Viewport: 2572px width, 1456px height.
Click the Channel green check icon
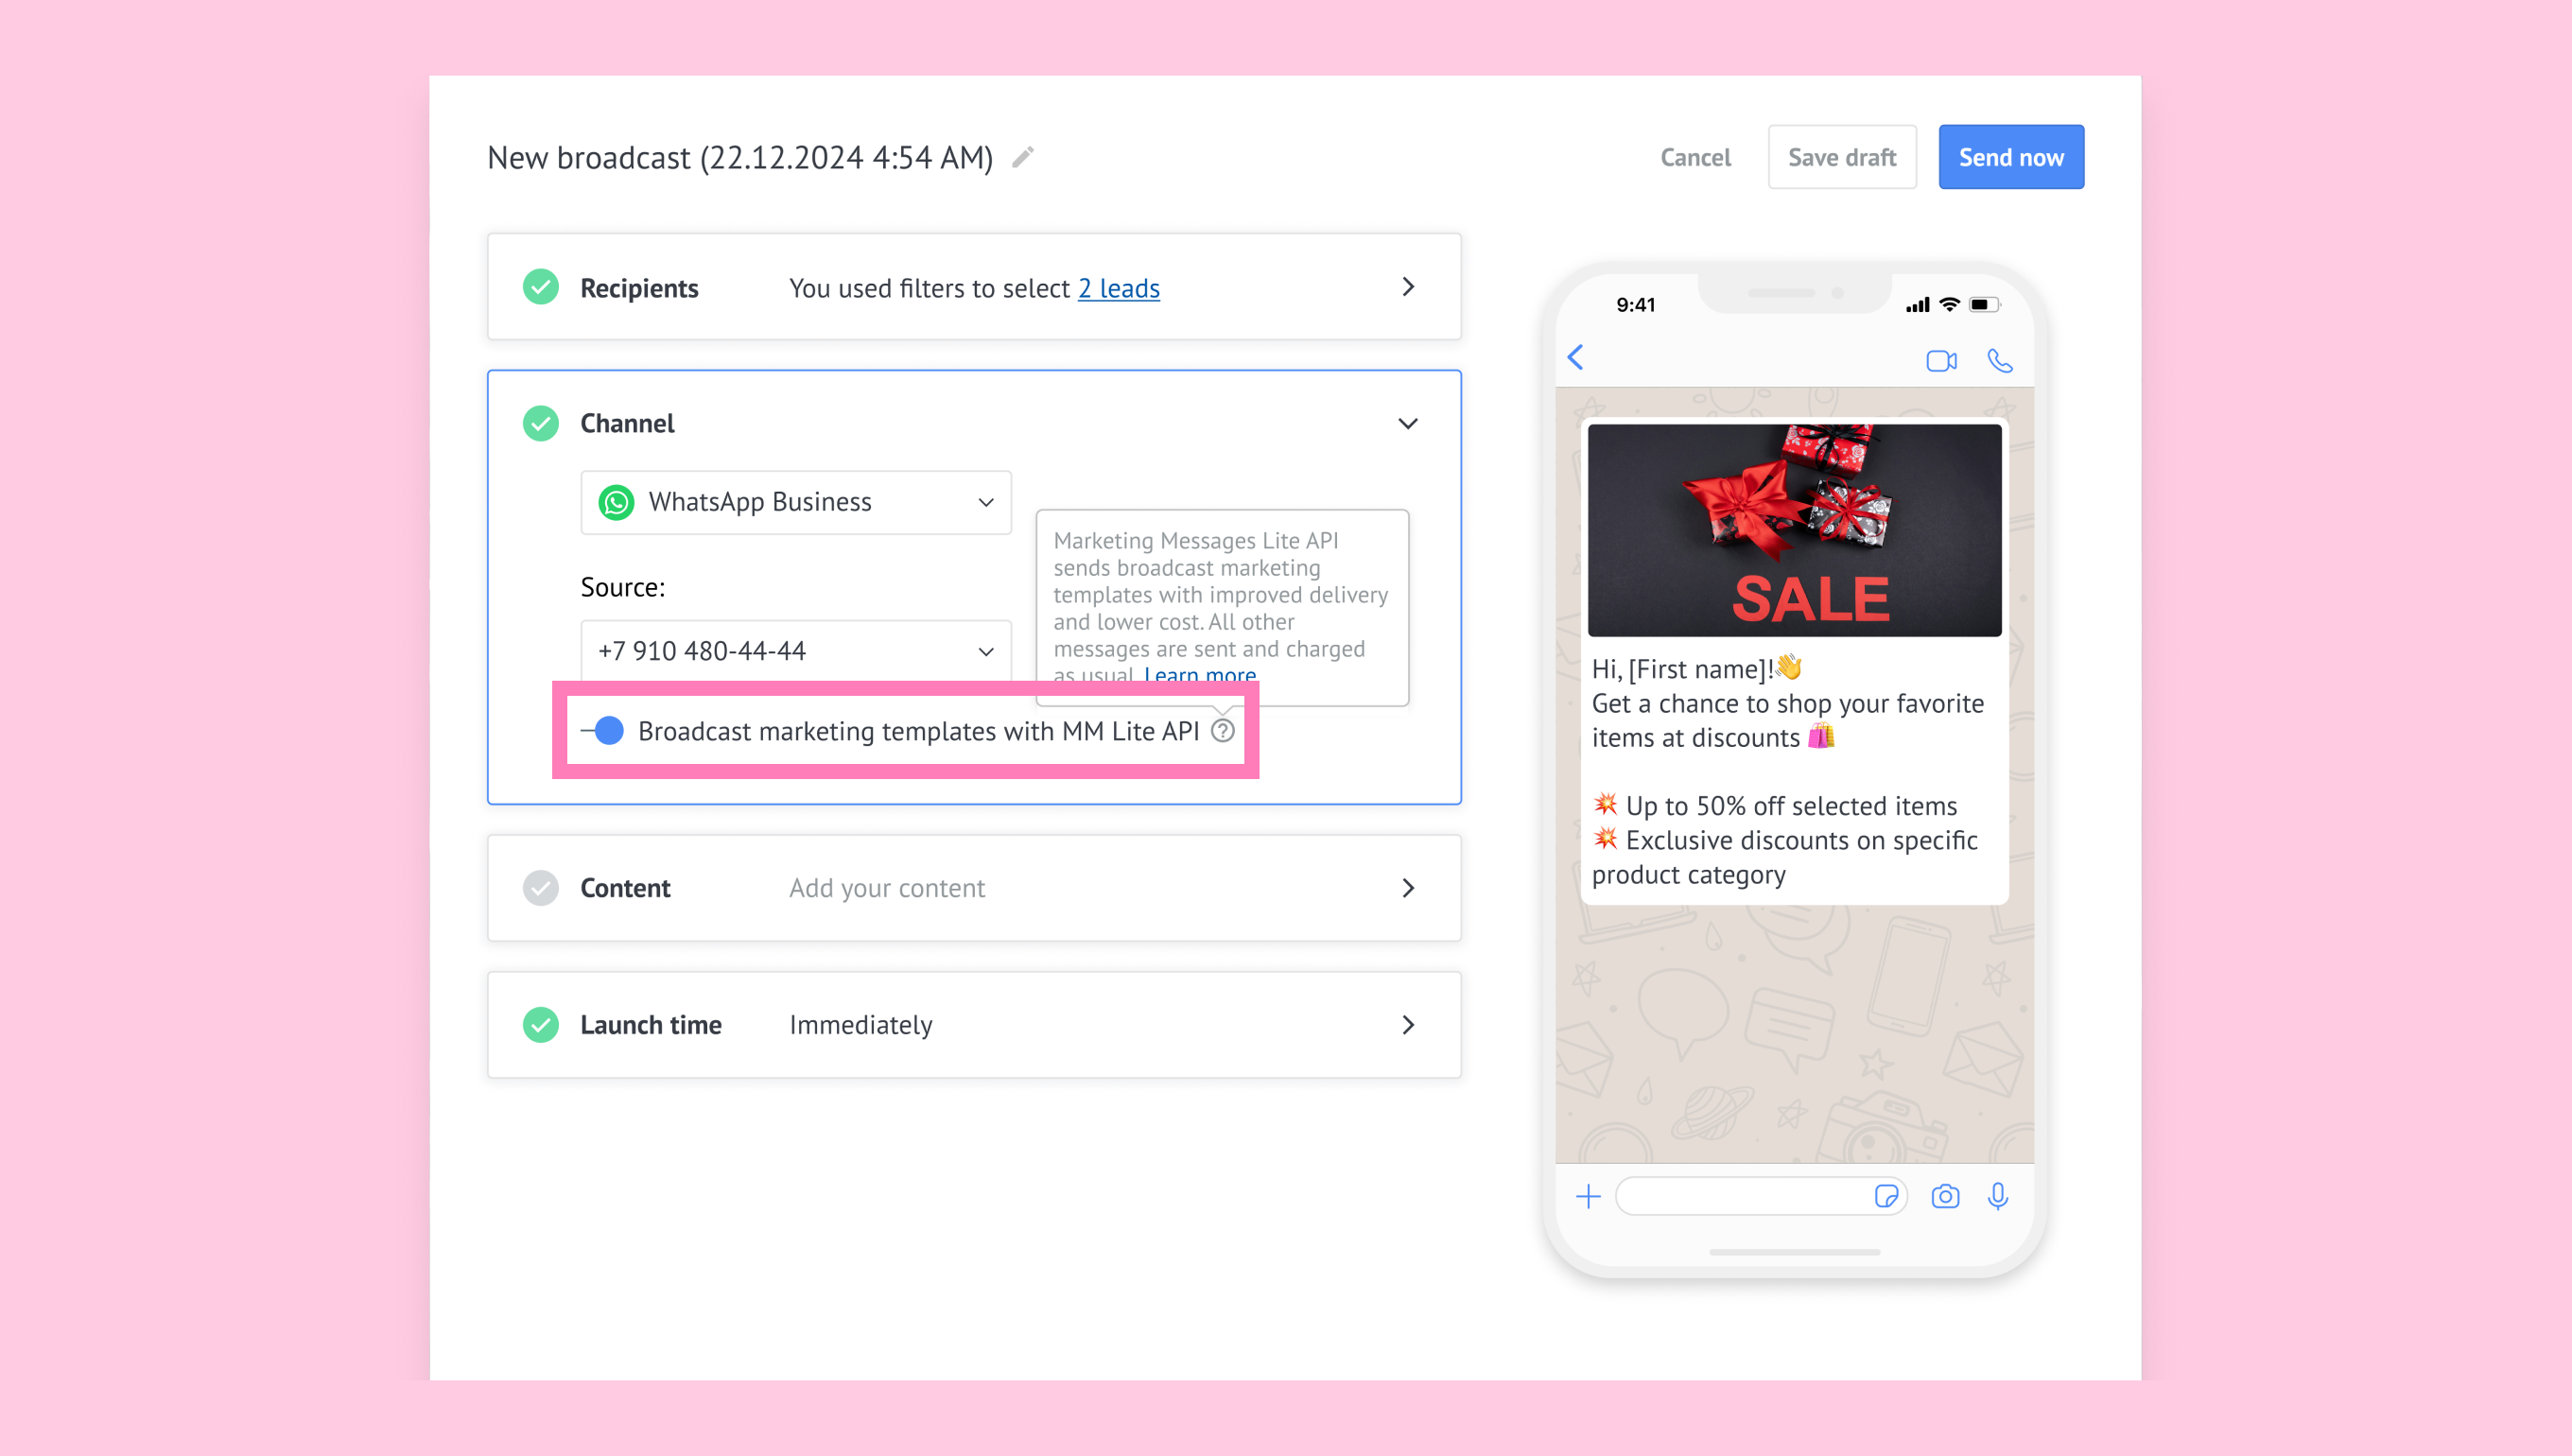(x=541, y=423)
